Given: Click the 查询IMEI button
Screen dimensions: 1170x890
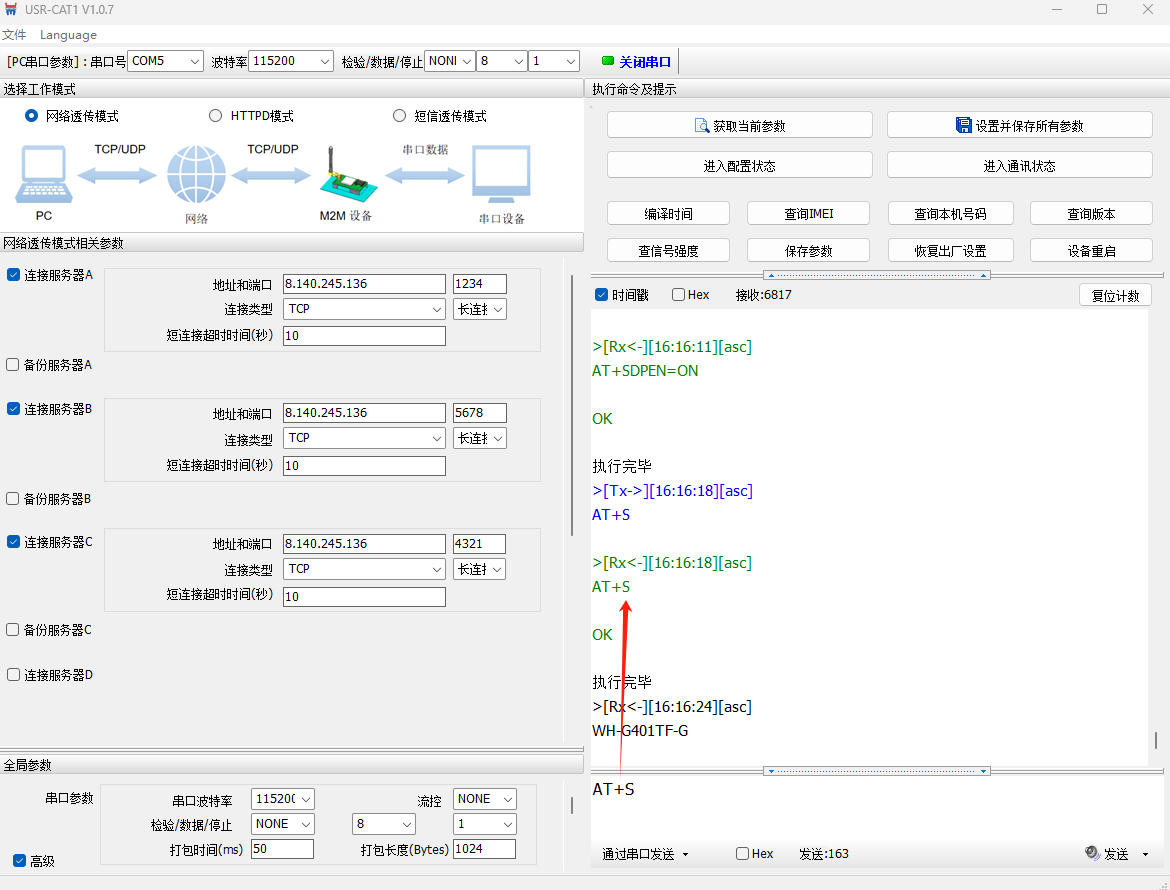Looking at the screenshot, I should 808,214.
